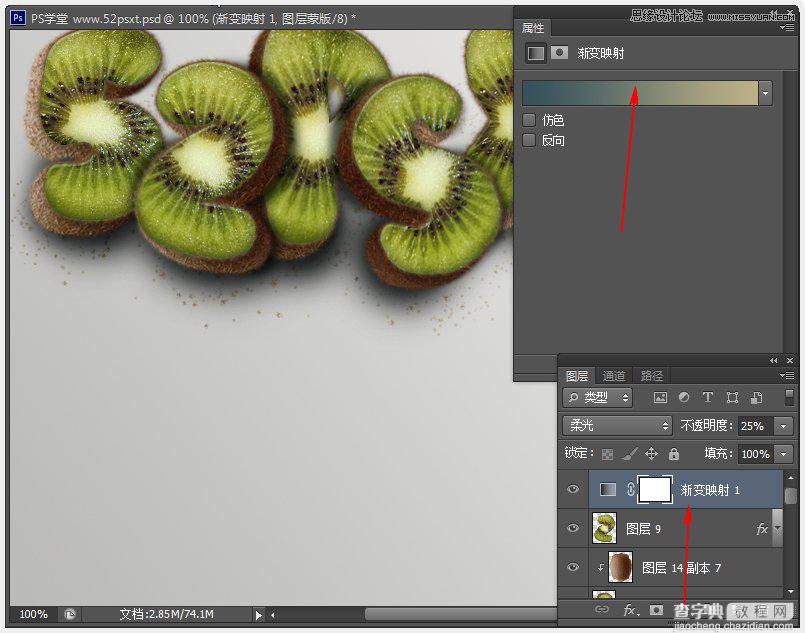Click layers list scroll up arrow
Screen dimensions: 805x633
pyautogui.click(x=790, y=478)
